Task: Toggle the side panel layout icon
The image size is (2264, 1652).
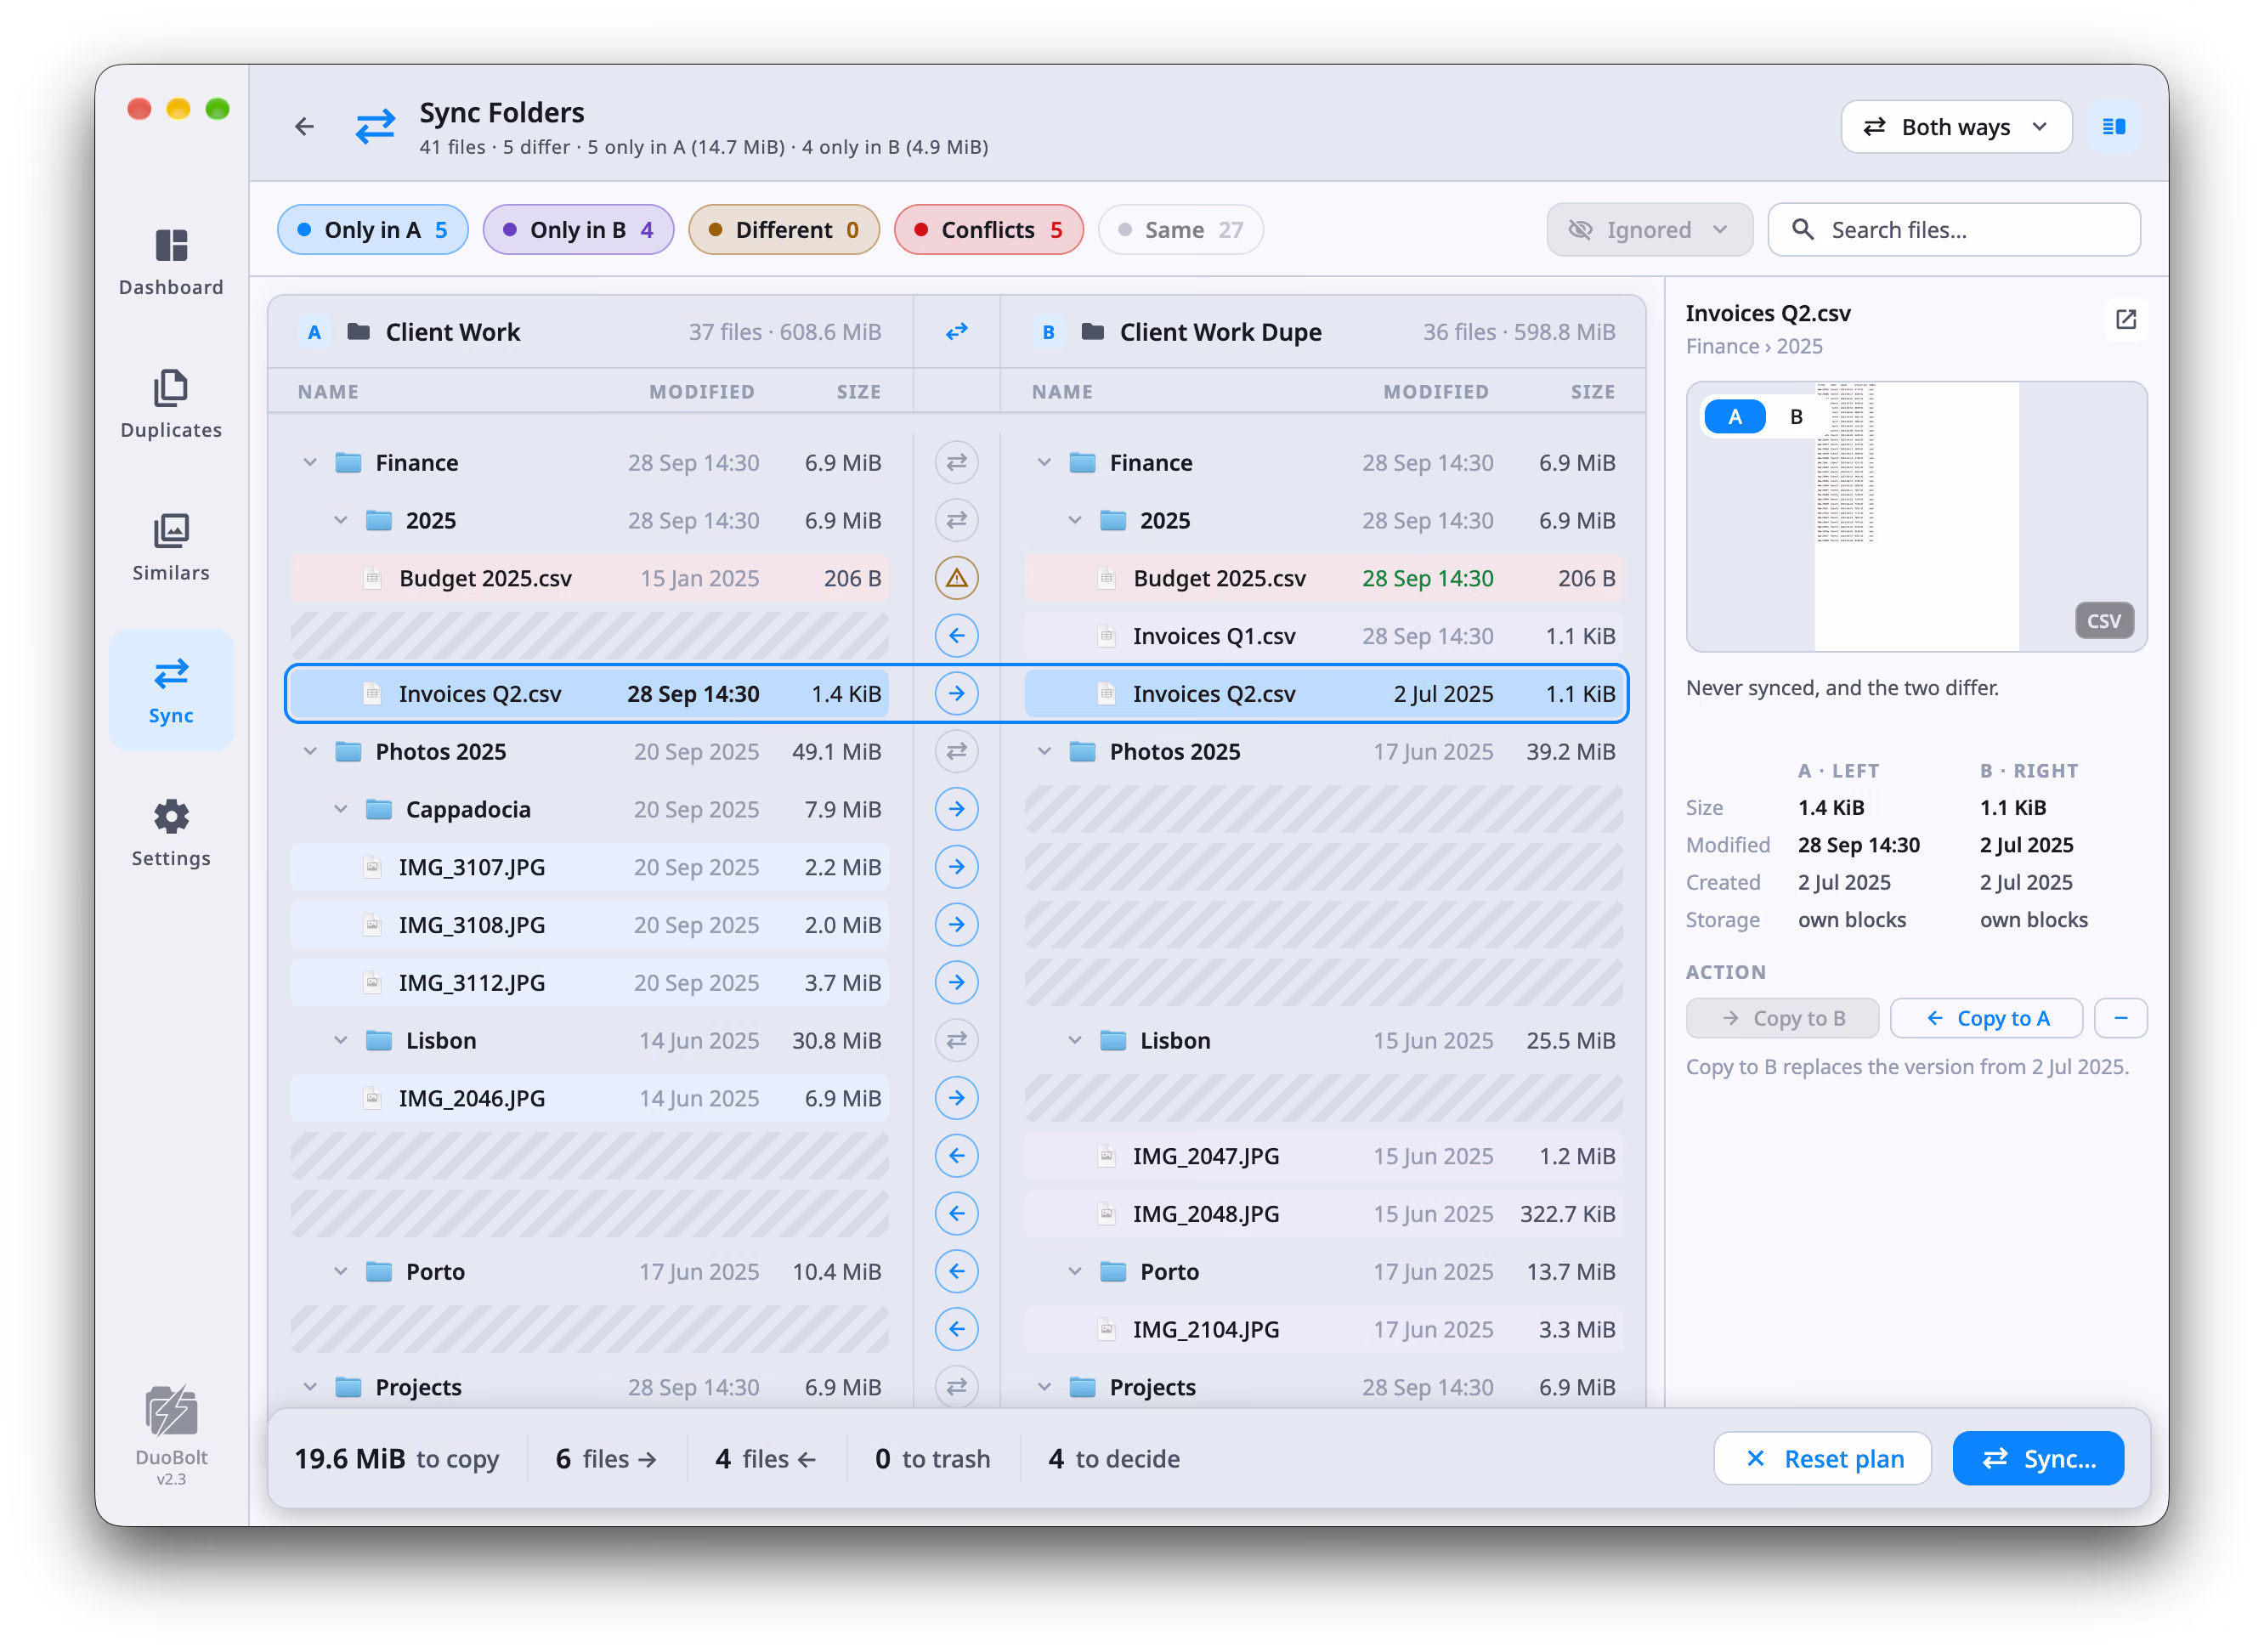Action: (2113, 127)
